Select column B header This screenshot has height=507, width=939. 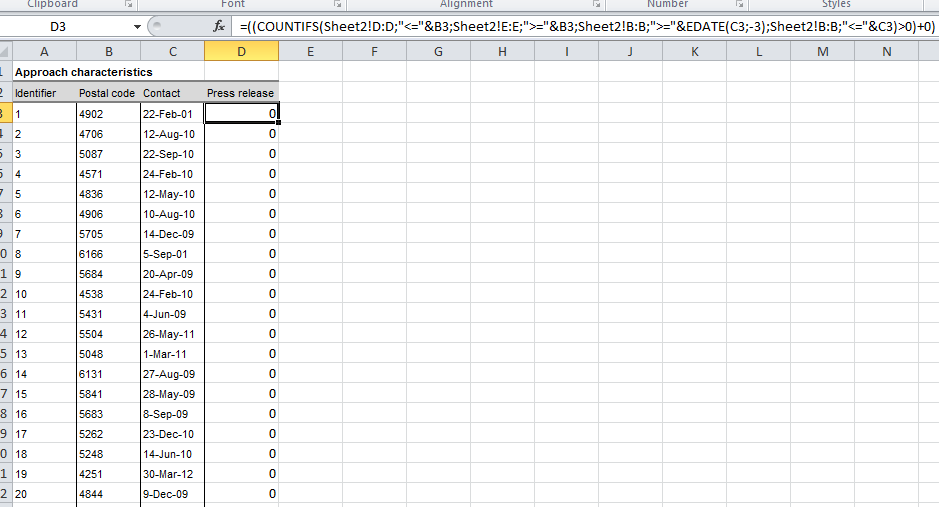click(x=108, y=51)
